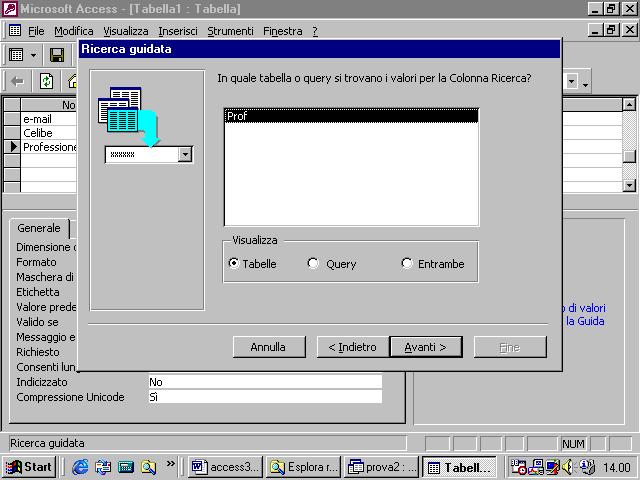640x480 pixels.
Task: Click the Celibe field name cell
Action: [x=49, y=133]
